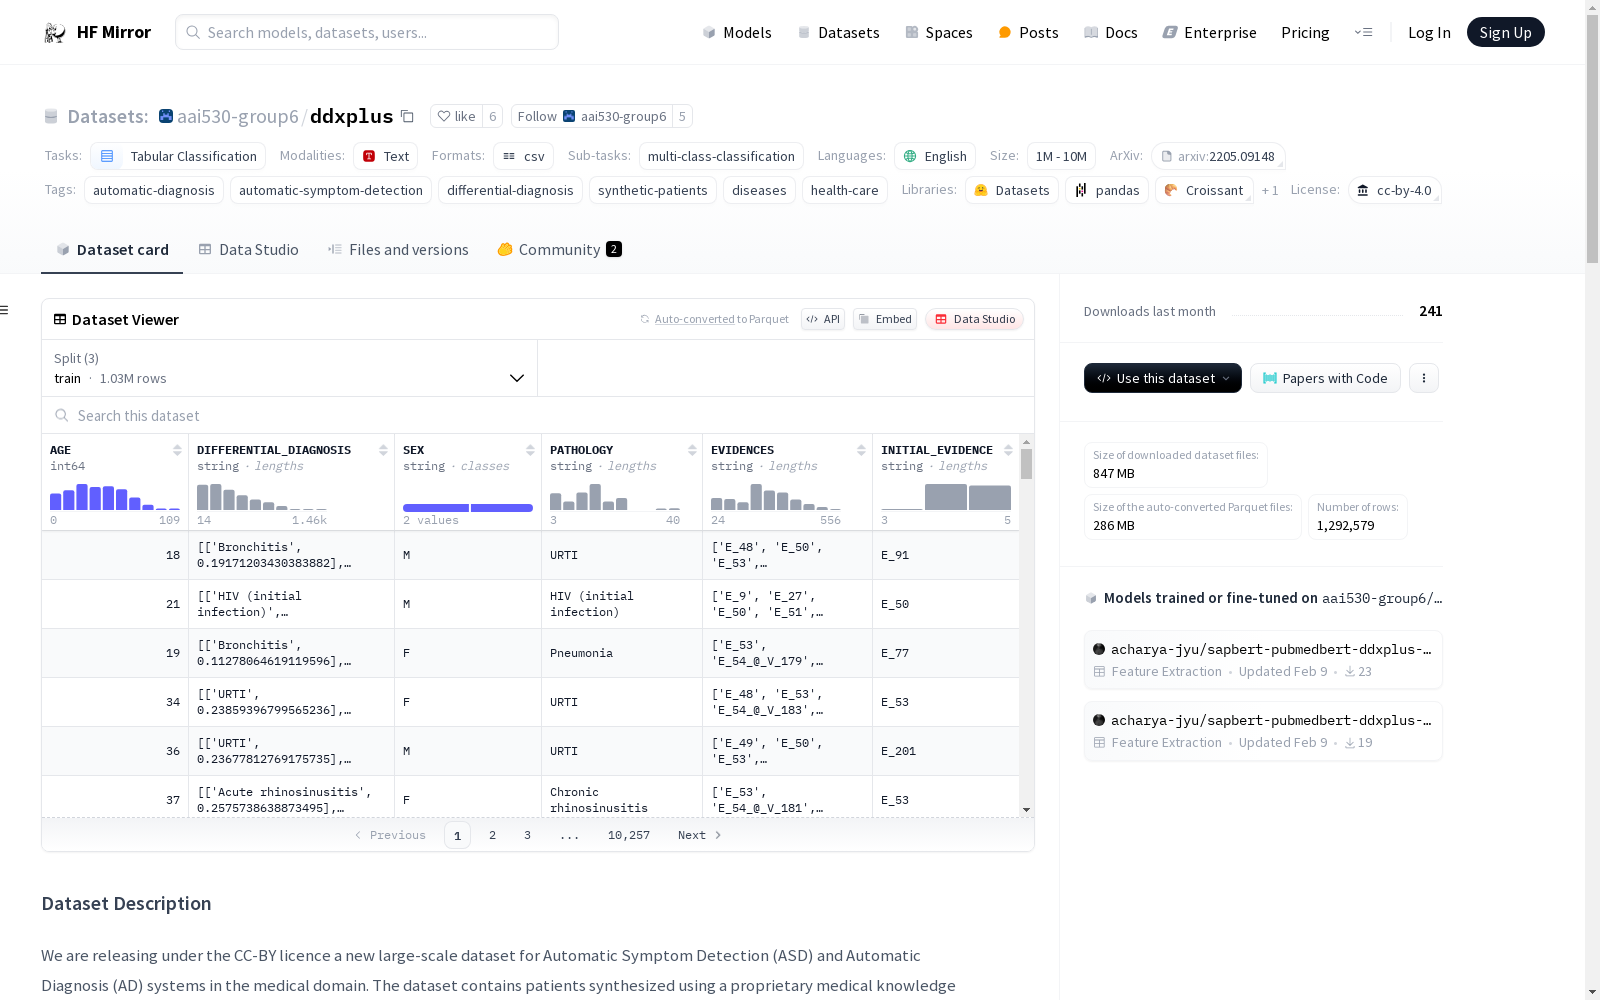
Task: Sort the SEX column
Action: point(530,450)
